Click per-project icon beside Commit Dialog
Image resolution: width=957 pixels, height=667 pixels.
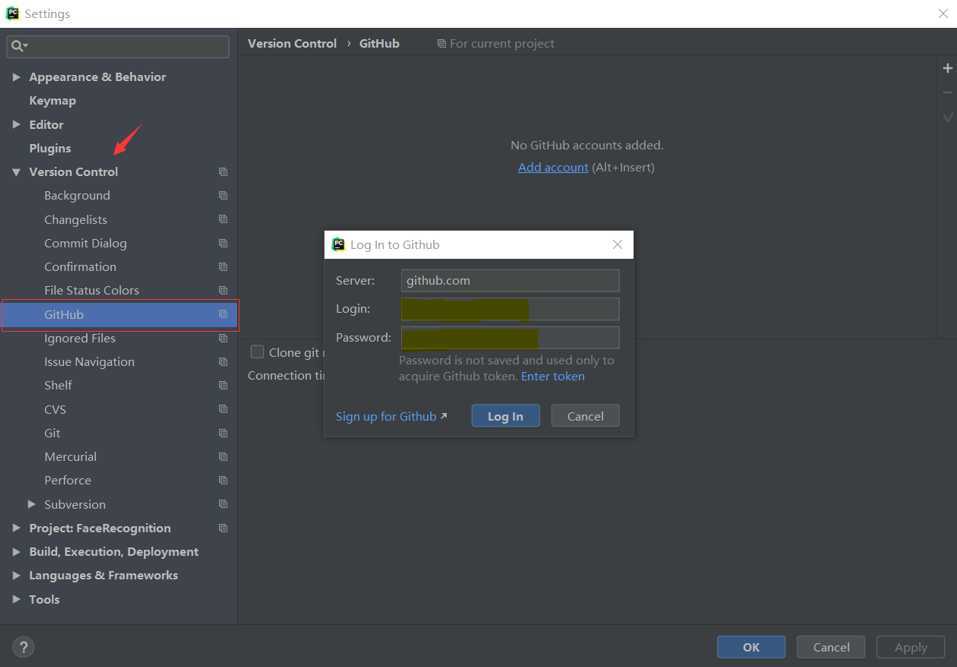click(x=223, y=243)
